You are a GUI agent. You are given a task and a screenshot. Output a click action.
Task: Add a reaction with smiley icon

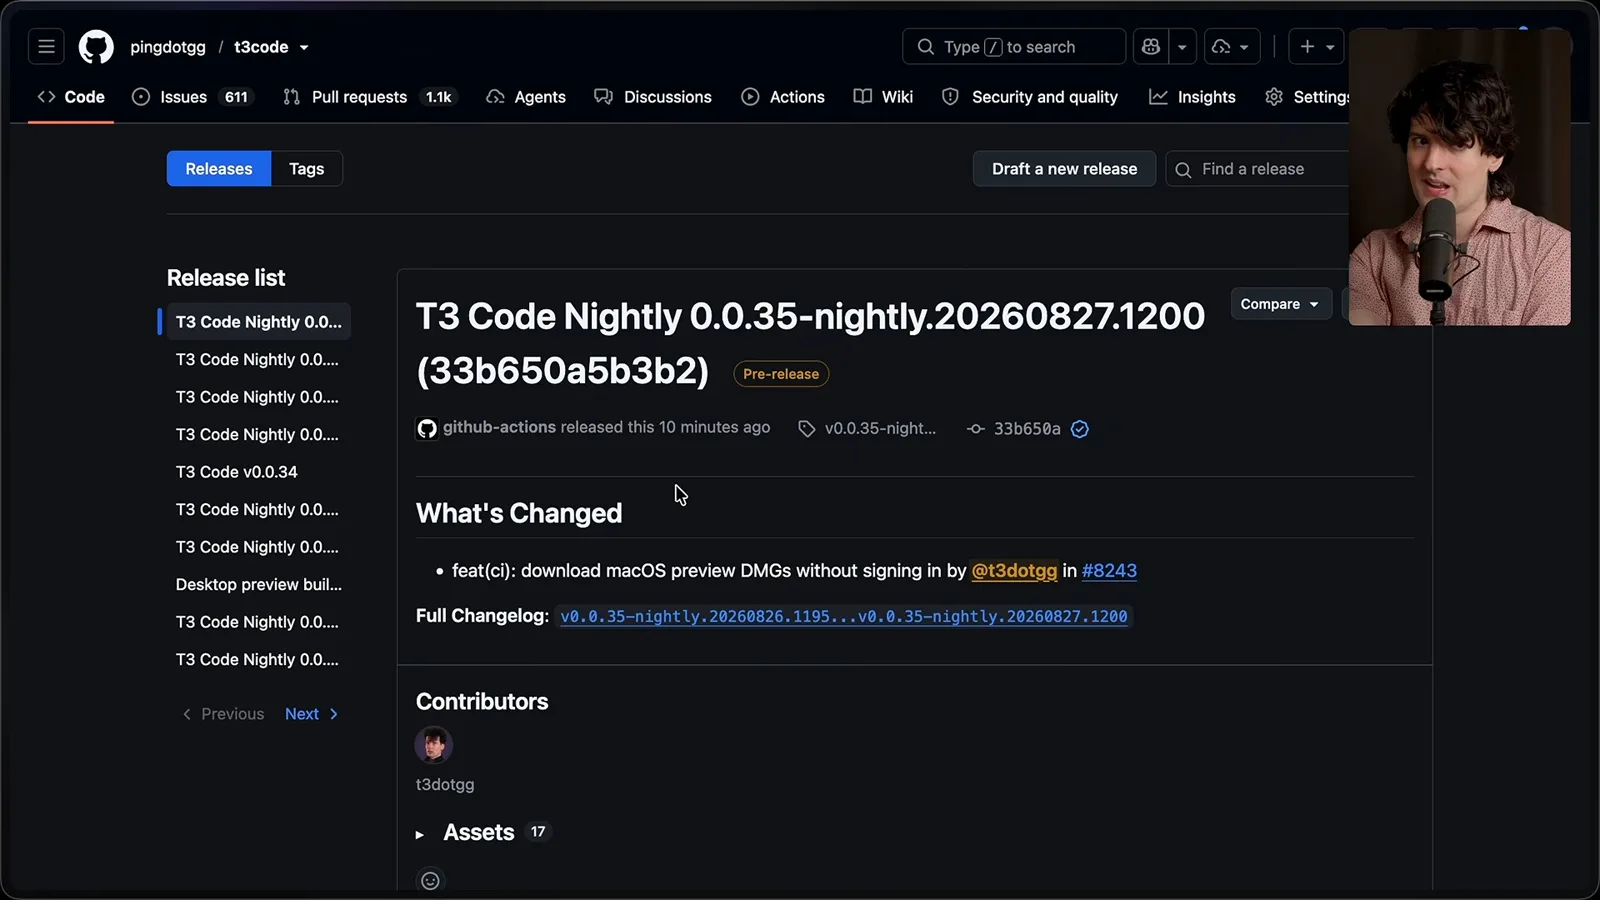pos(430,880)
